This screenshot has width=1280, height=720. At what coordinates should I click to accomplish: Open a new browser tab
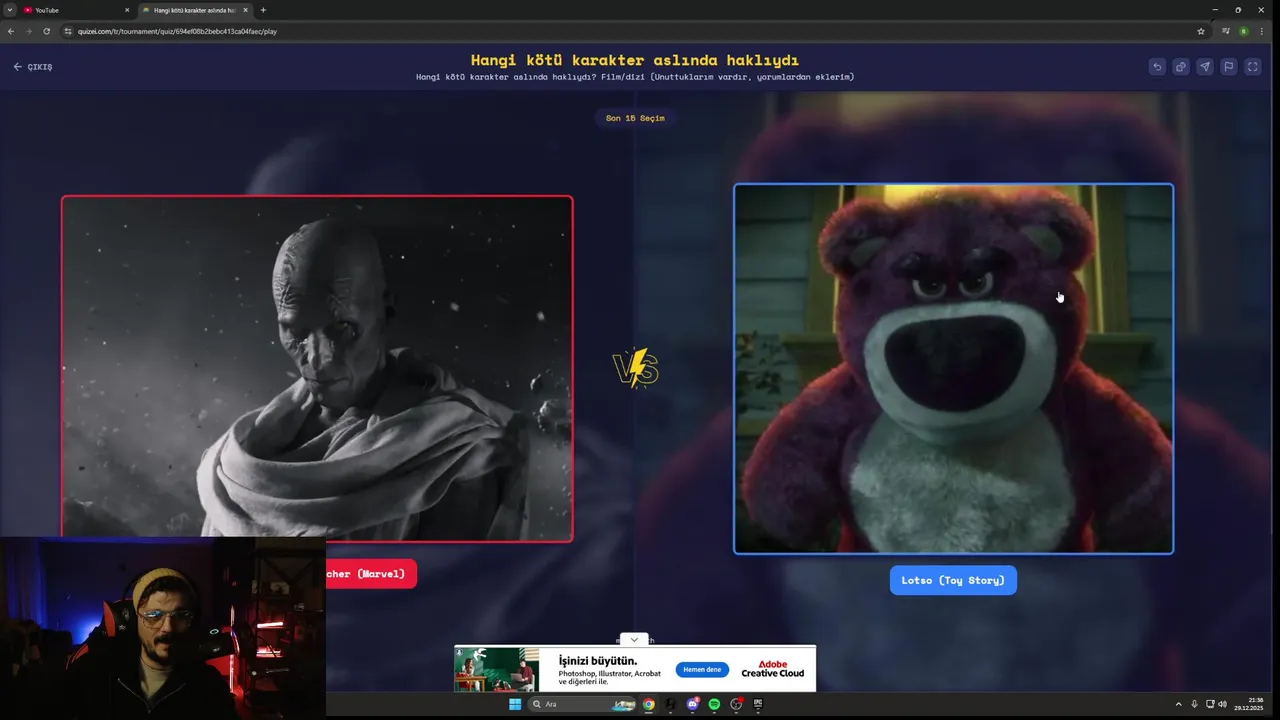tap(263, 10)
